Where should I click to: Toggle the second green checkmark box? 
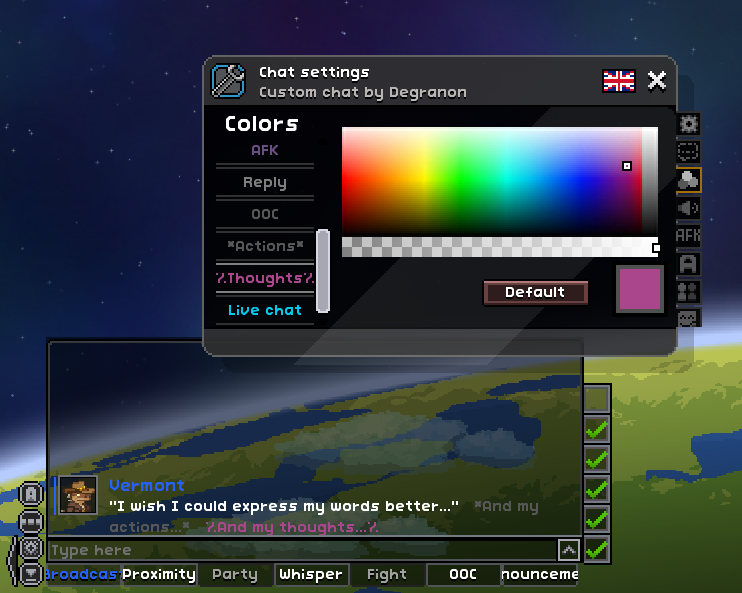[597, 460]
